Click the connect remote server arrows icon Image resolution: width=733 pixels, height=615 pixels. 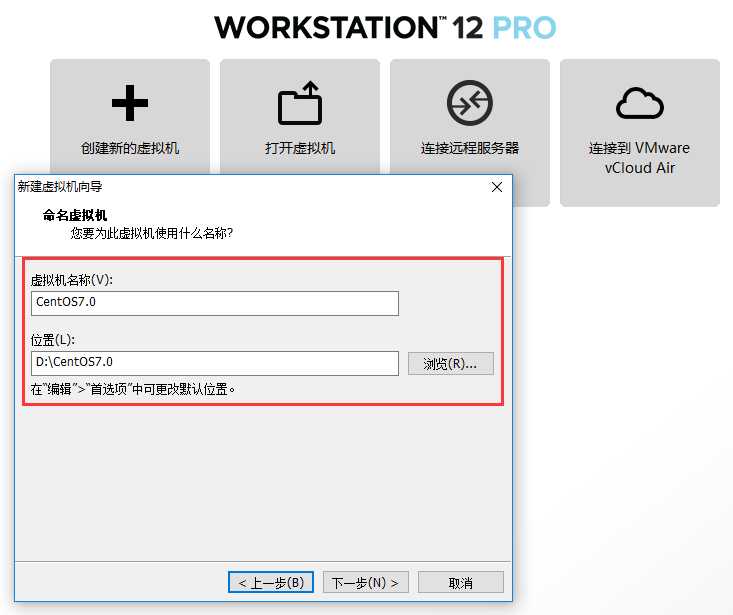470,103
